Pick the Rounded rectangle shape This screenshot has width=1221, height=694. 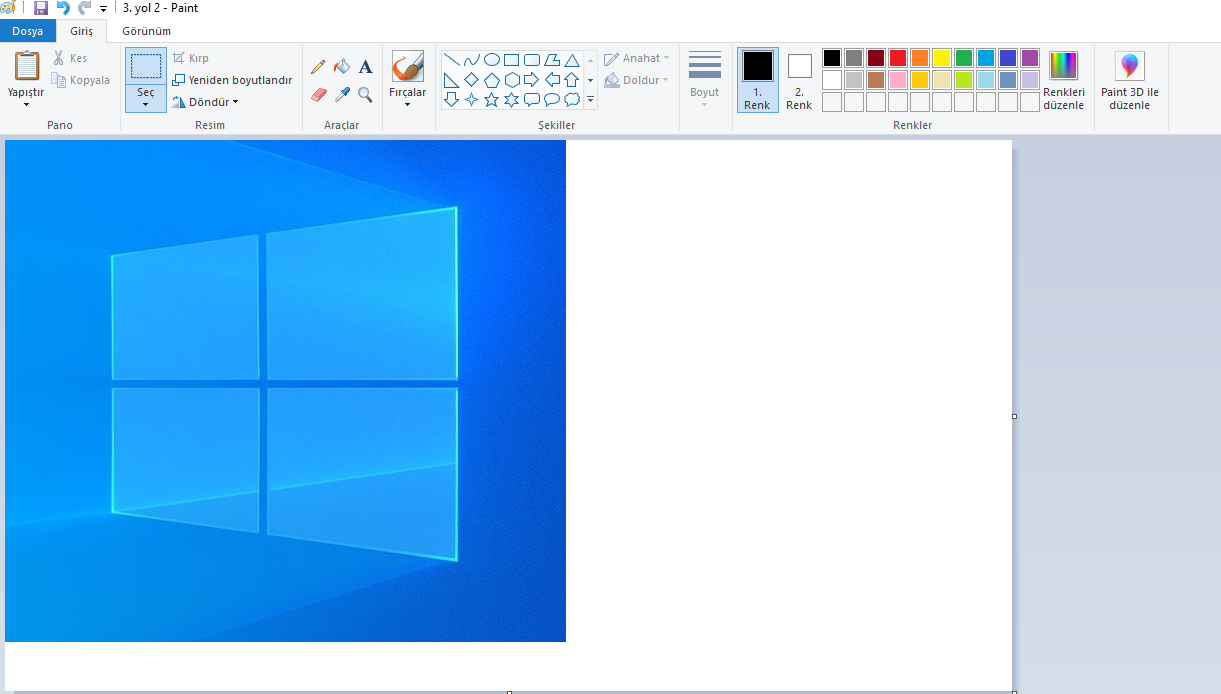(x=531, y=60)
